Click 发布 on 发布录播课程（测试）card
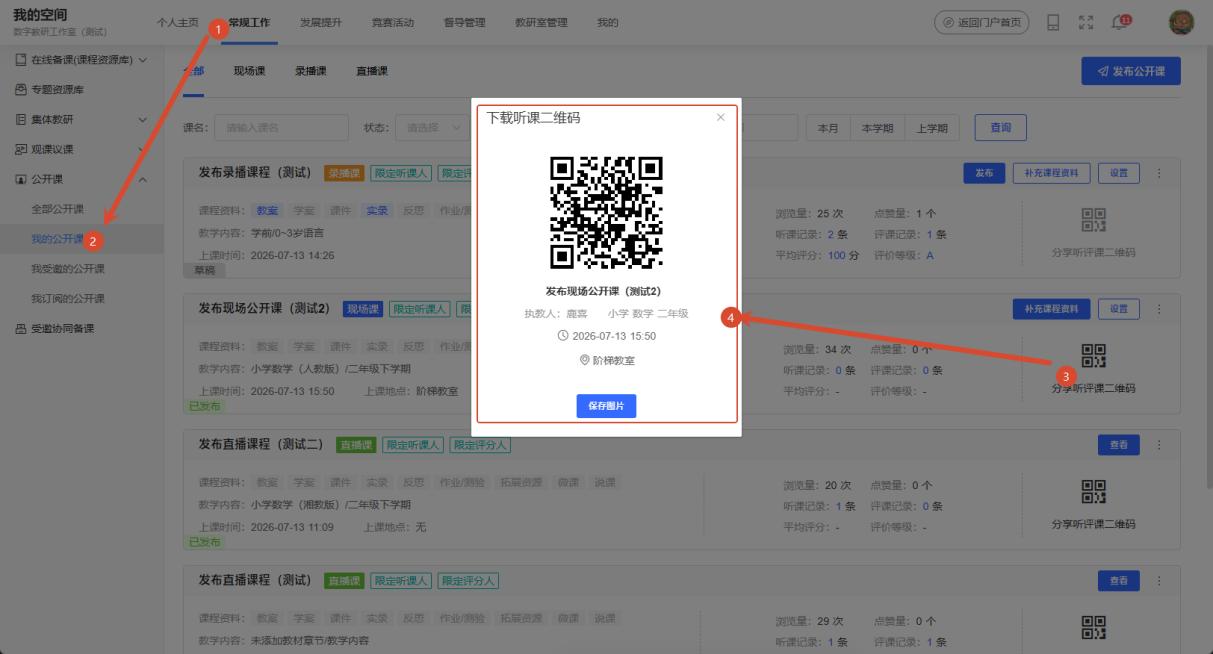The image size is (1213, 654). pyautogui.click(x=984, y=173)
